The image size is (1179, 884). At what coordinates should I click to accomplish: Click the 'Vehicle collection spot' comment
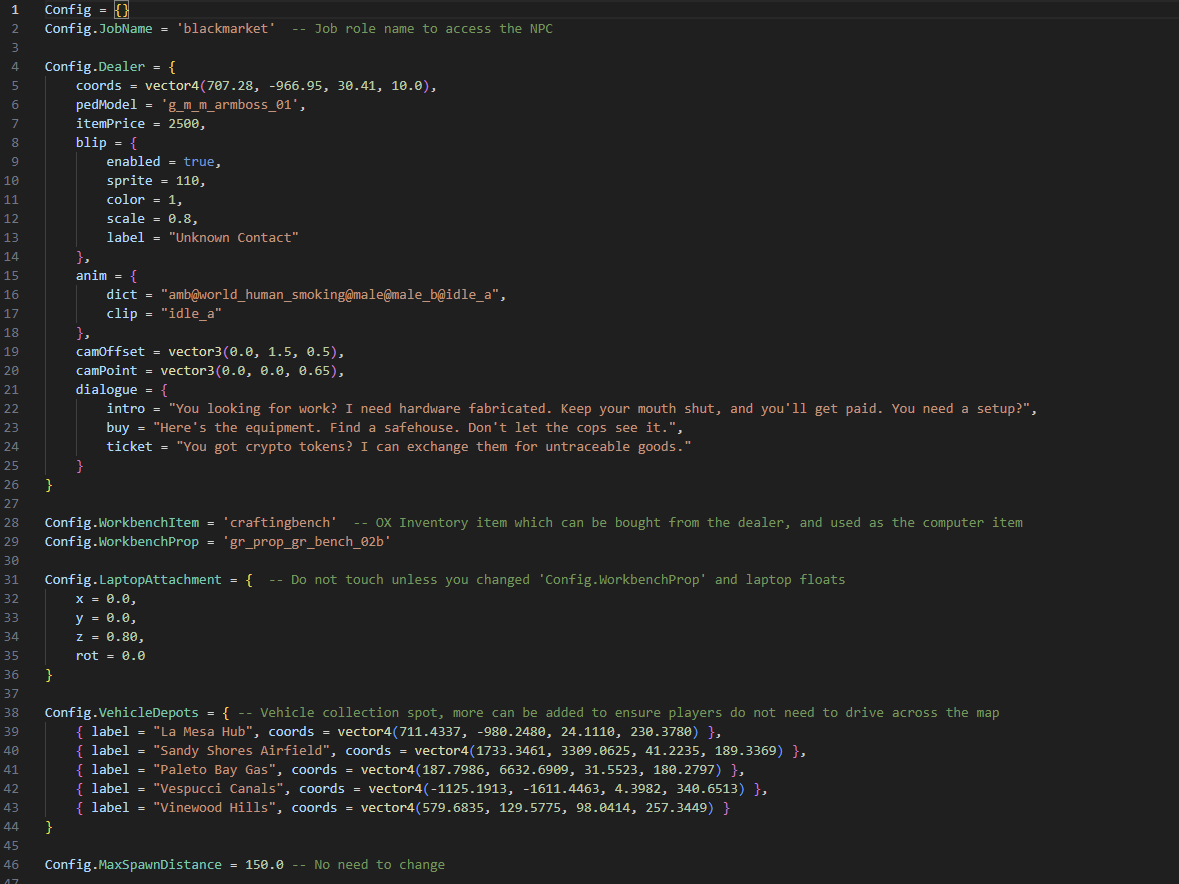(x=619, y=713)
